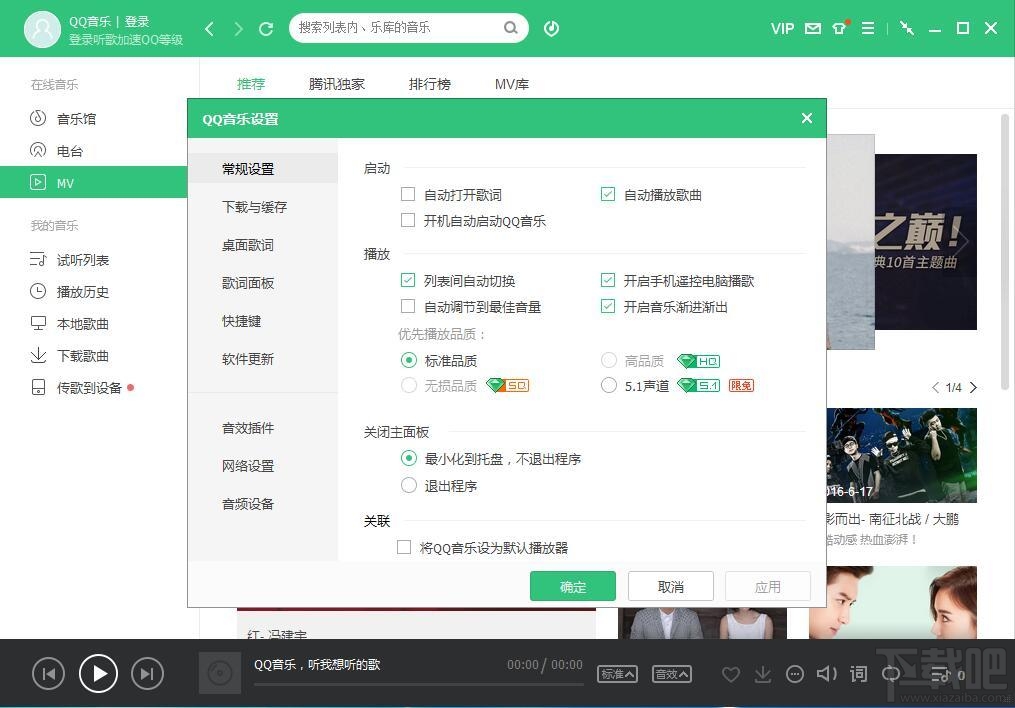Check 将QQ音乐设为默认播放器
1015x708 pixels.
coord(404,547)
